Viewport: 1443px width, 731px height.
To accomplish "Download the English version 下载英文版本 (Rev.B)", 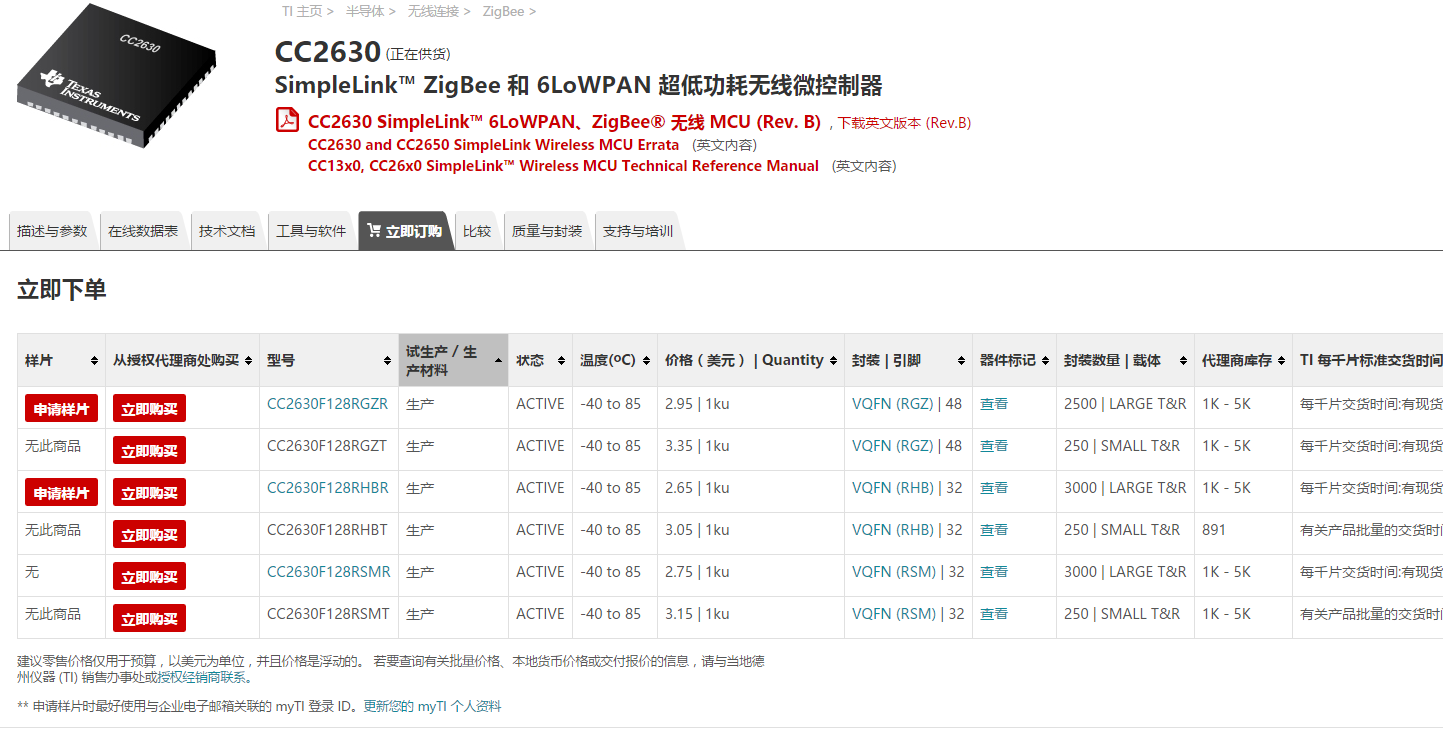I will (x=904, y=123).
